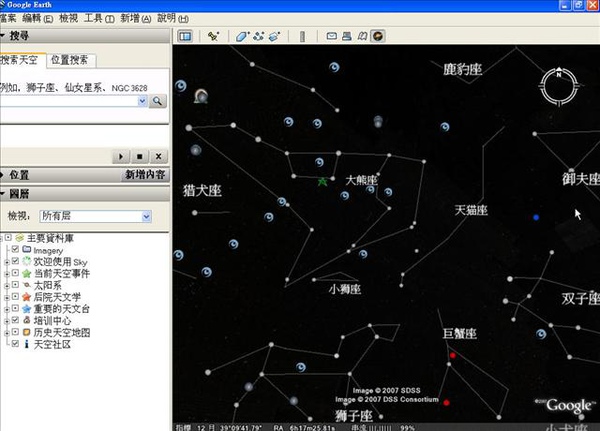Expand the 重要的天文台 tree node

click(x=7, y=309)
